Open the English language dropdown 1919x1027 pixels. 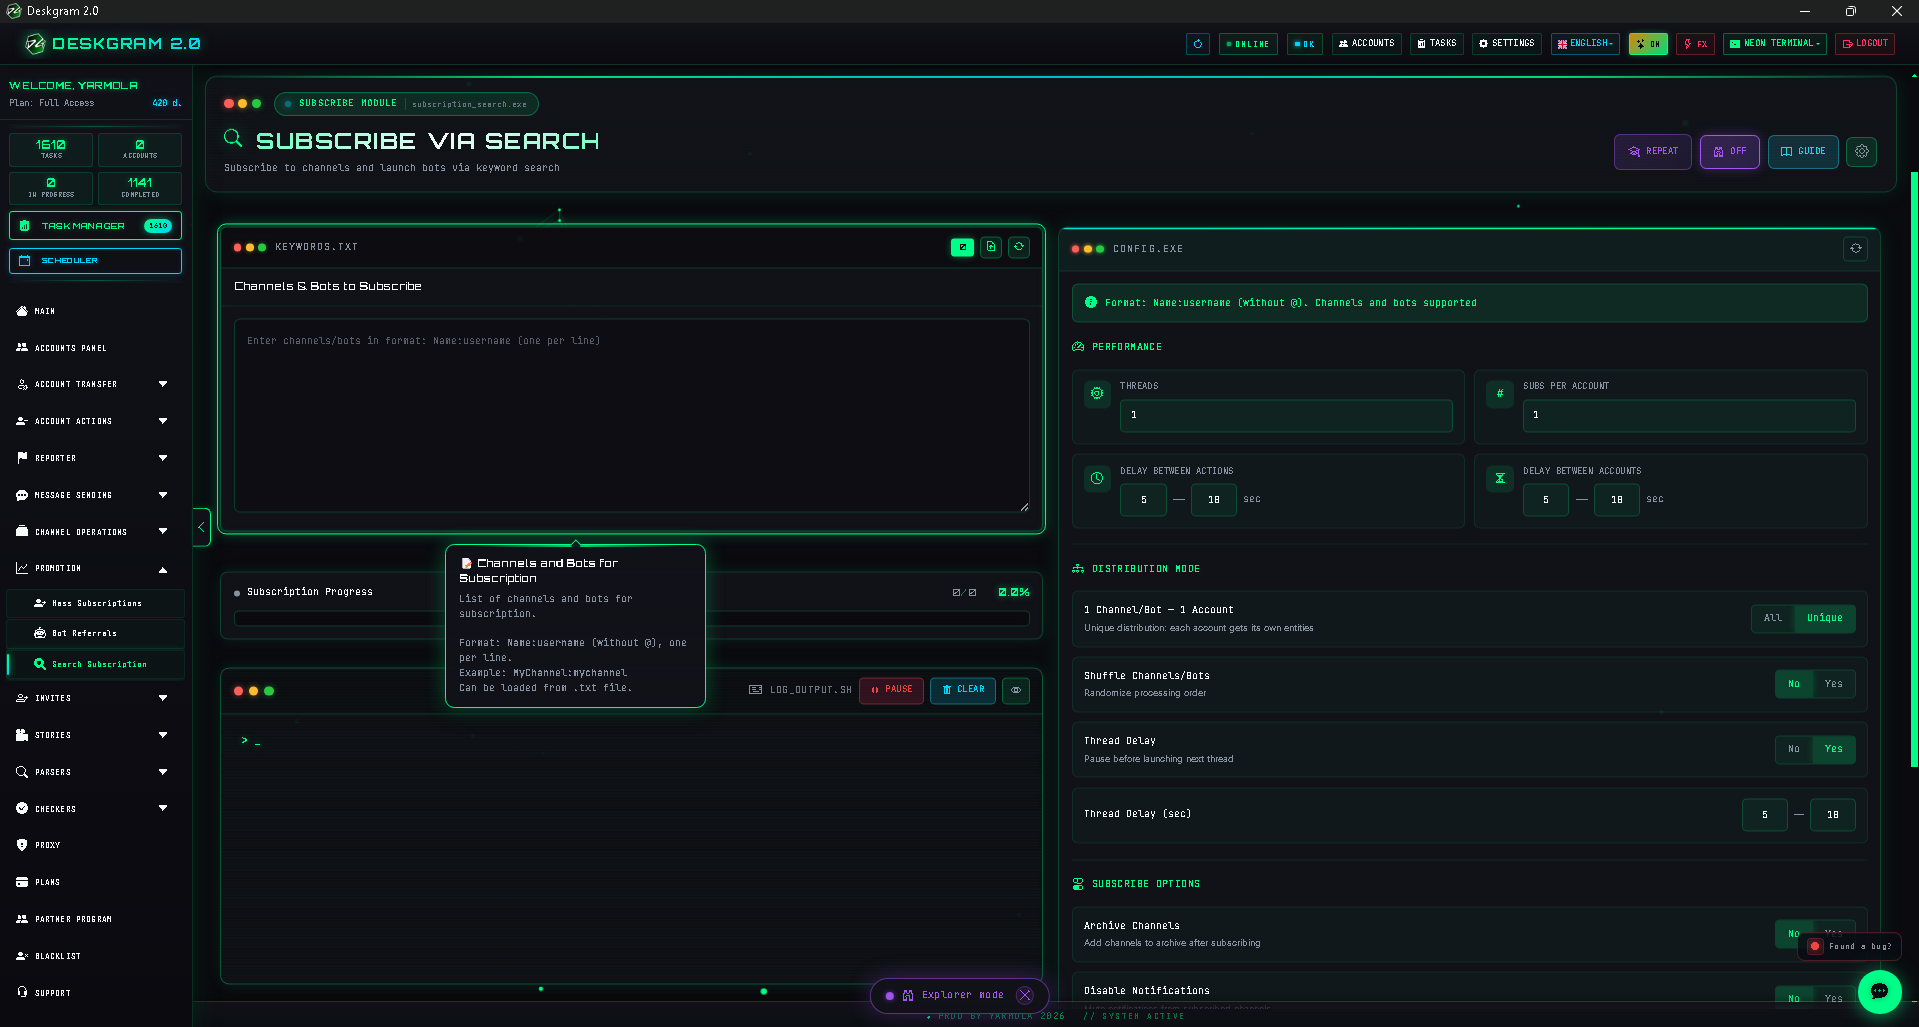coord(1585,44)
